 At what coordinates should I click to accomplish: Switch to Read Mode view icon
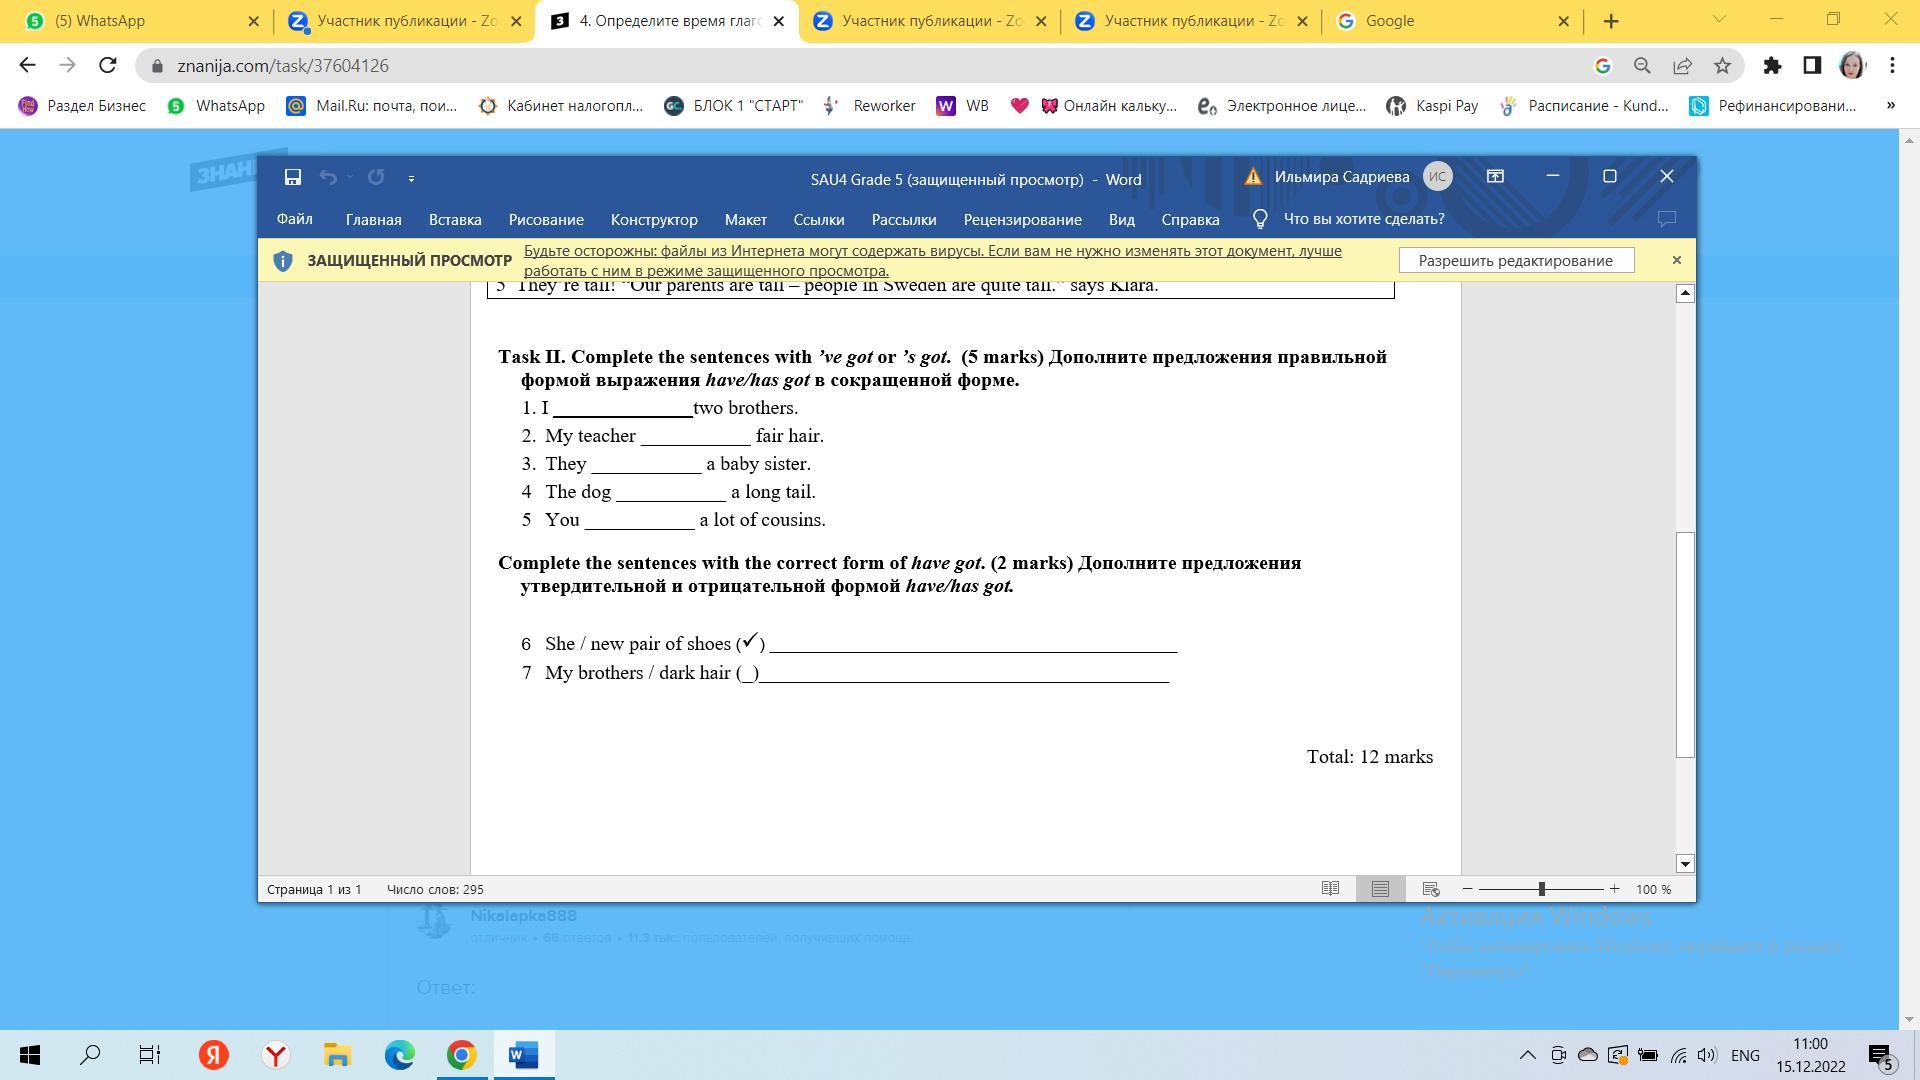(x=1330, y=889)
